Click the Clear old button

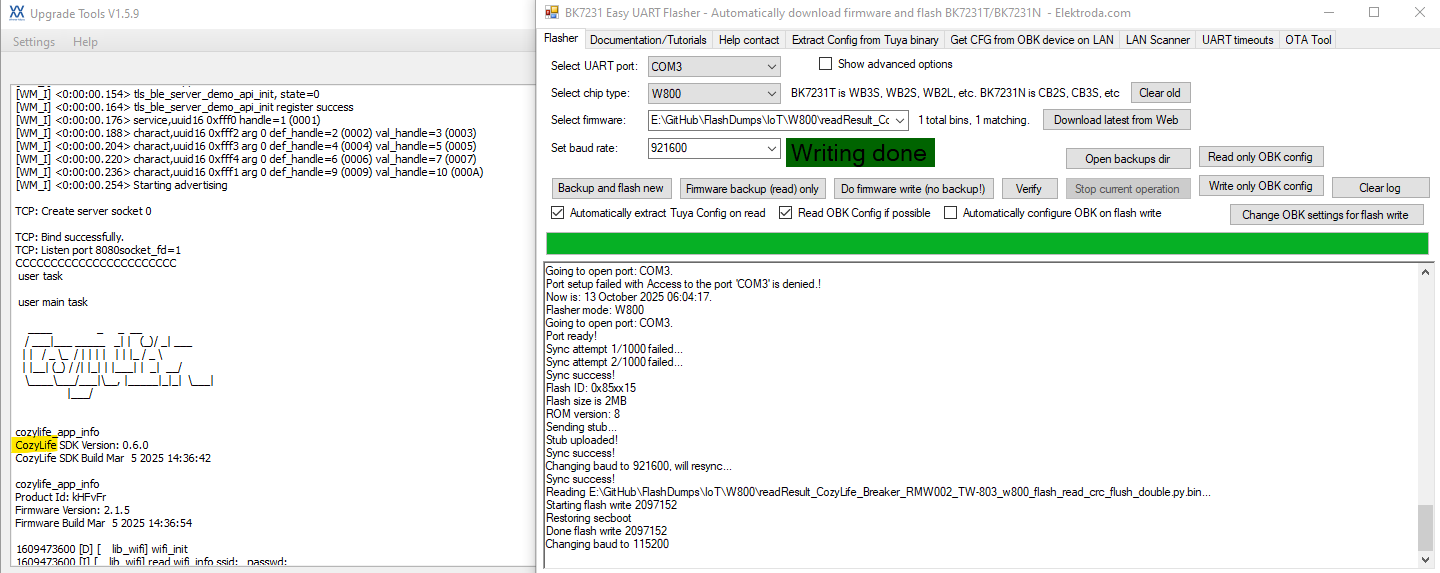pyautogui.click(x=1160, y=93)
